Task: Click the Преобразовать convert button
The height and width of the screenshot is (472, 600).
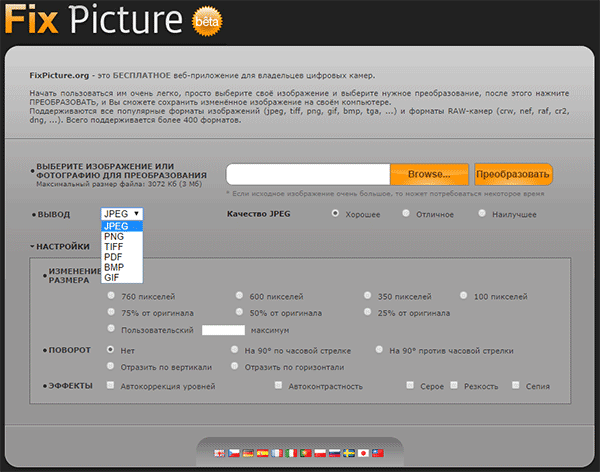Action: point(513,174)
